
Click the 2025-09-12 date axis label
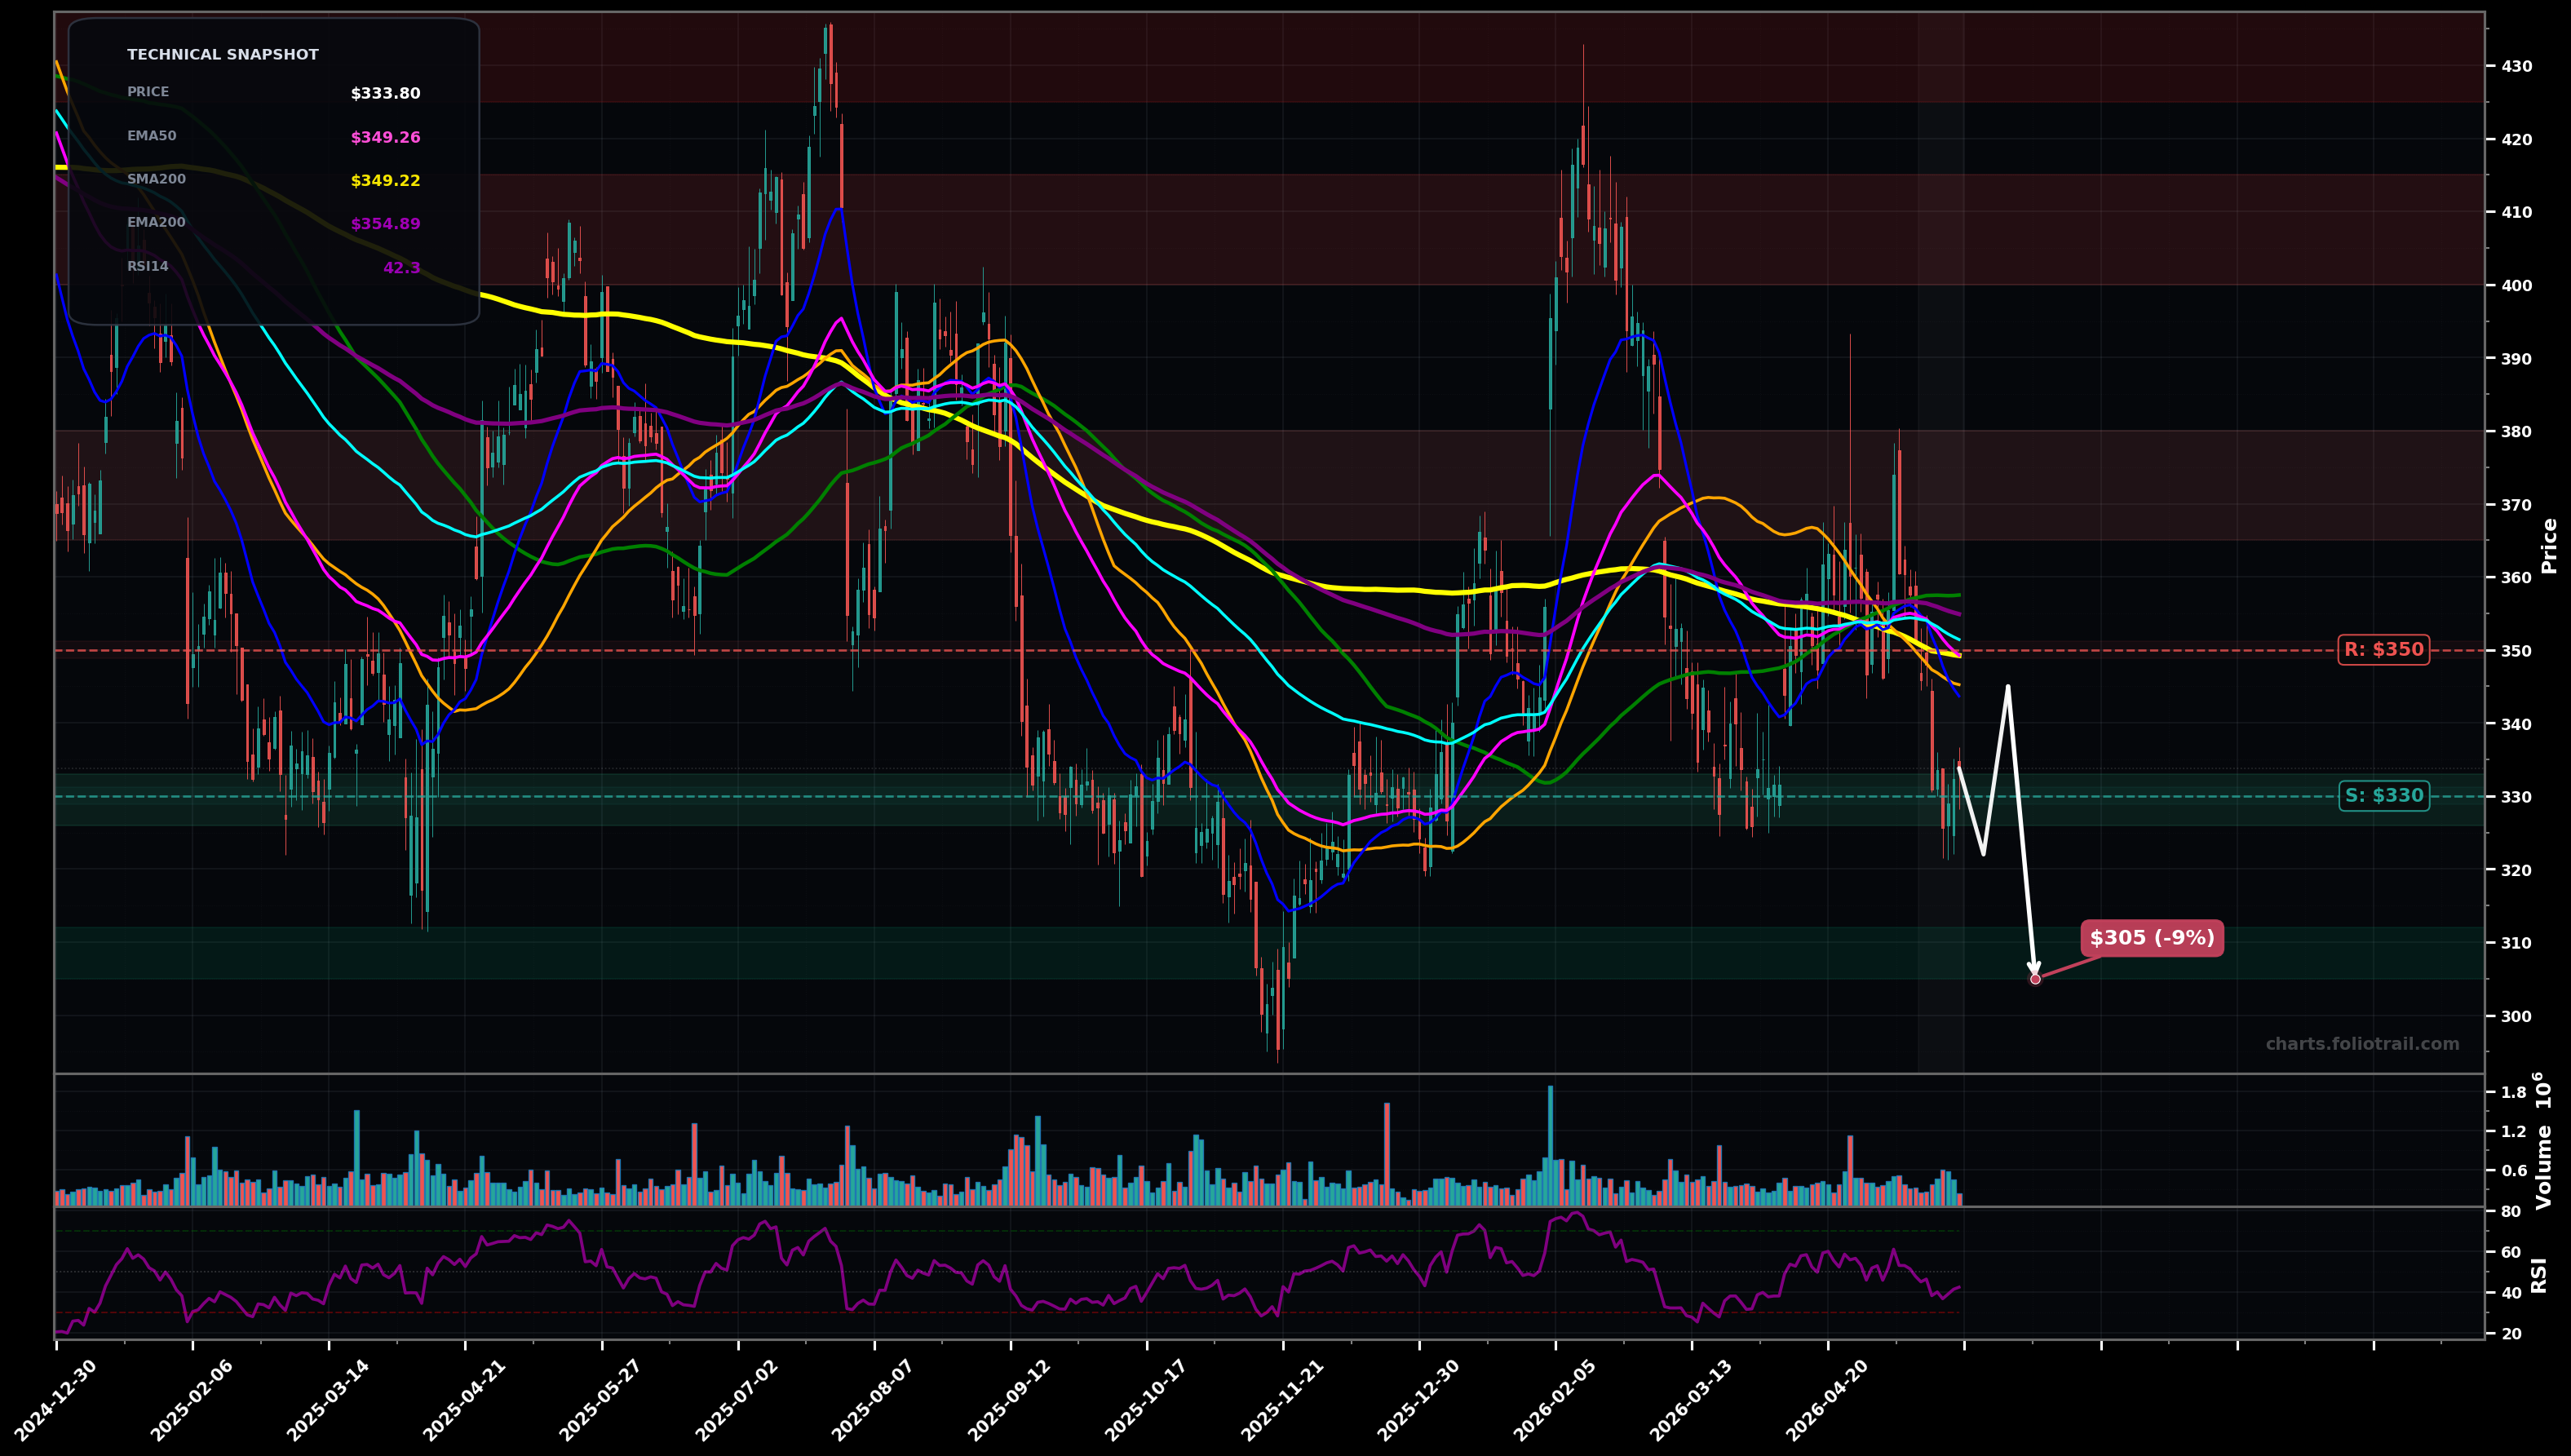click(x=1010, y=1400)
